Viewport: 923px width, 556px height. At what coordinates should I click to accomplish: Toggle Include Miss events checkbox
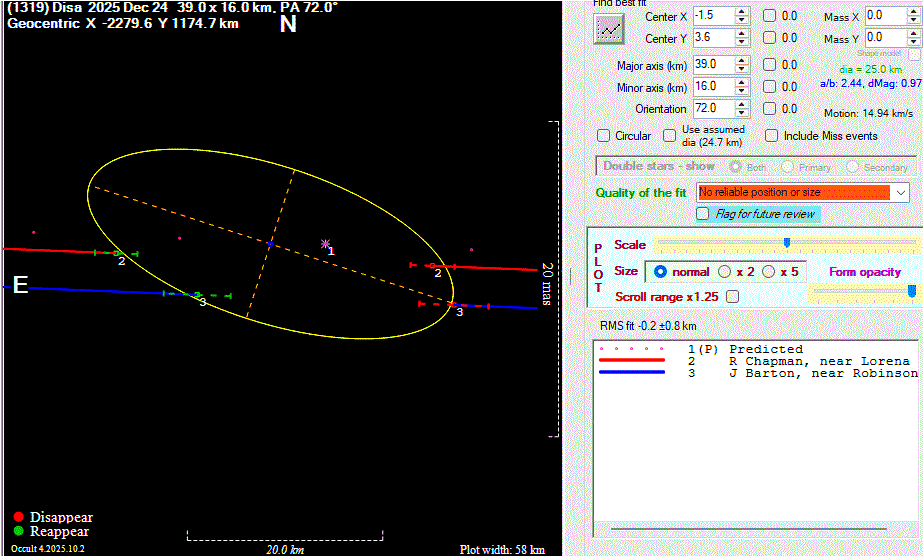pyautogui.click(x=772, y=136)
